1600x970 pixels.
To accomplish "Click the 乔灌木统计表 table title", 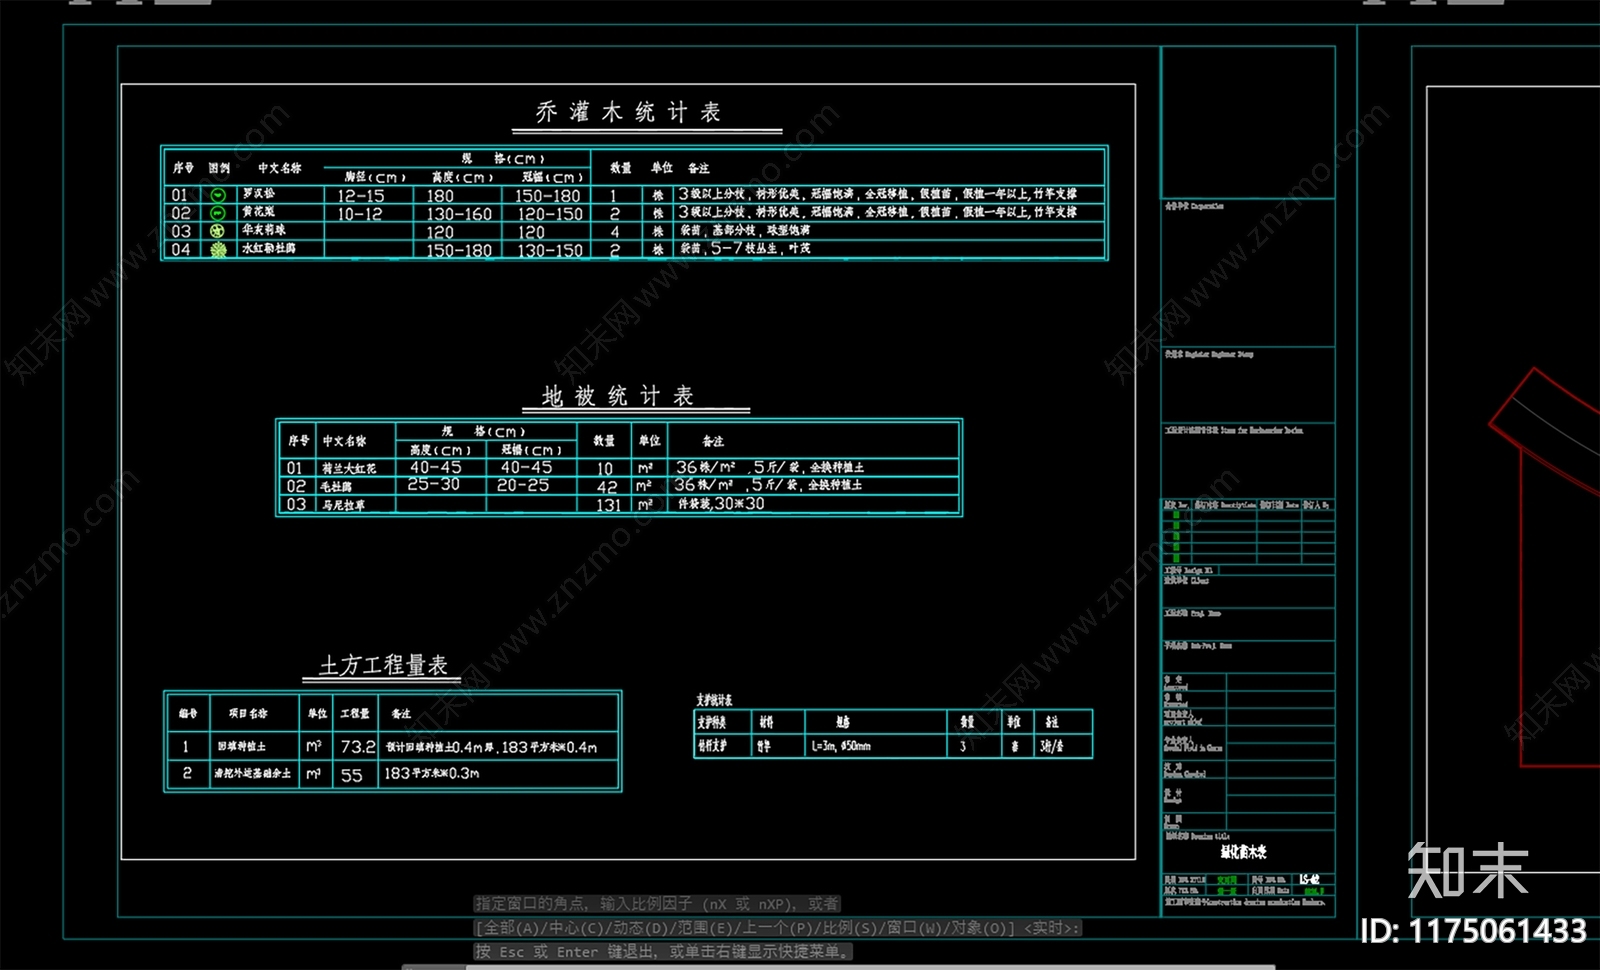I will coord(628,112).
